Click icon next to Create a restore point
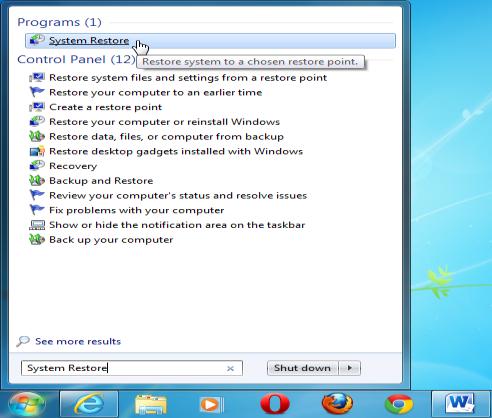Viewport: 492px width, 418px height. (37, 107)
